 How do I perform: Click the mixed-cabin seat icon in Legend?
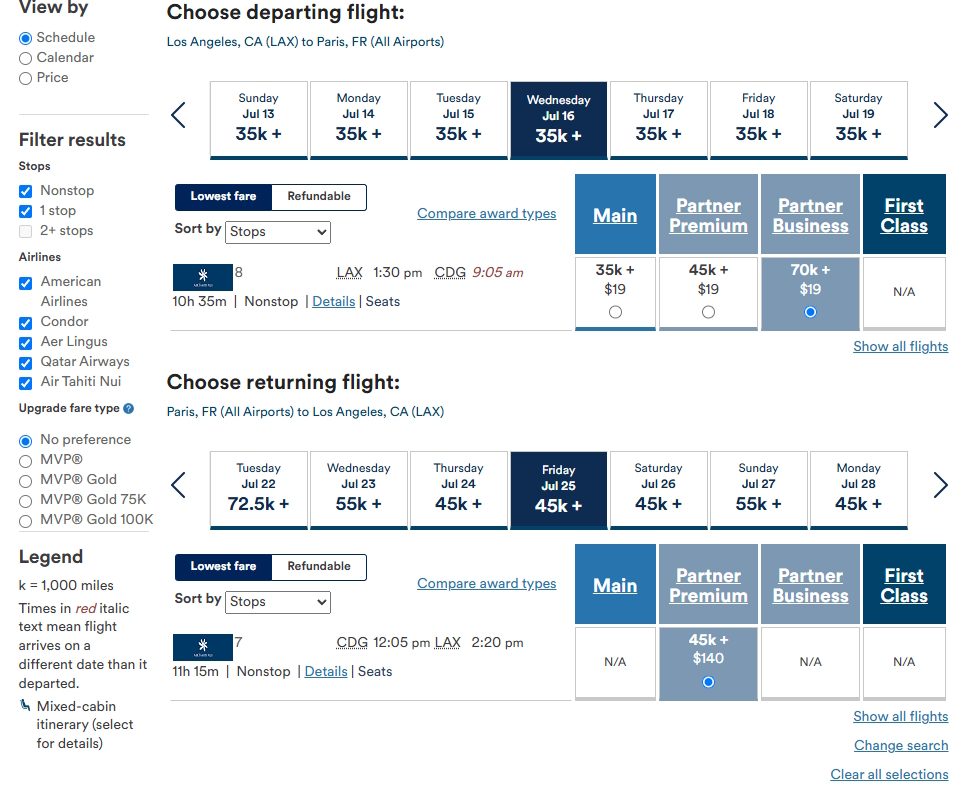25,705
